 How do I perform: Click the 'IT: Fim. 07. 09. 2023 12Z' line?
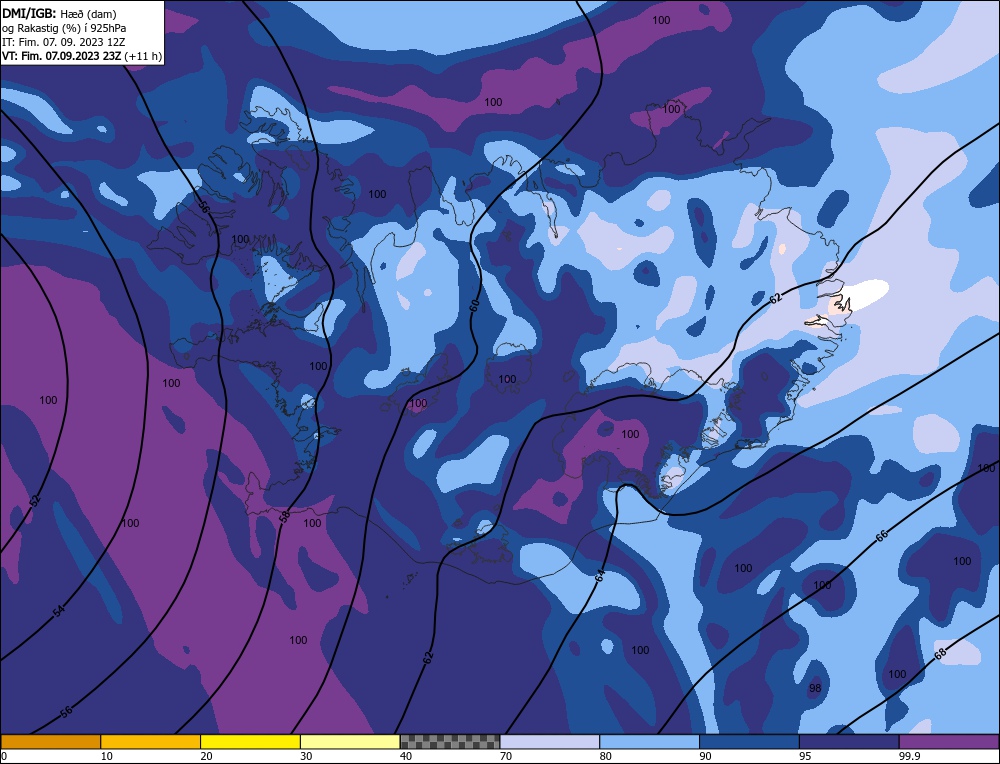point(64,42)
